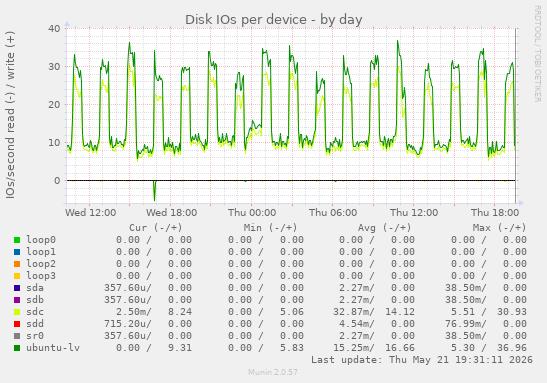547x383 pixels.
Task: Click the 'Munin 2.0.57' version footer
Action: [273, 372]
